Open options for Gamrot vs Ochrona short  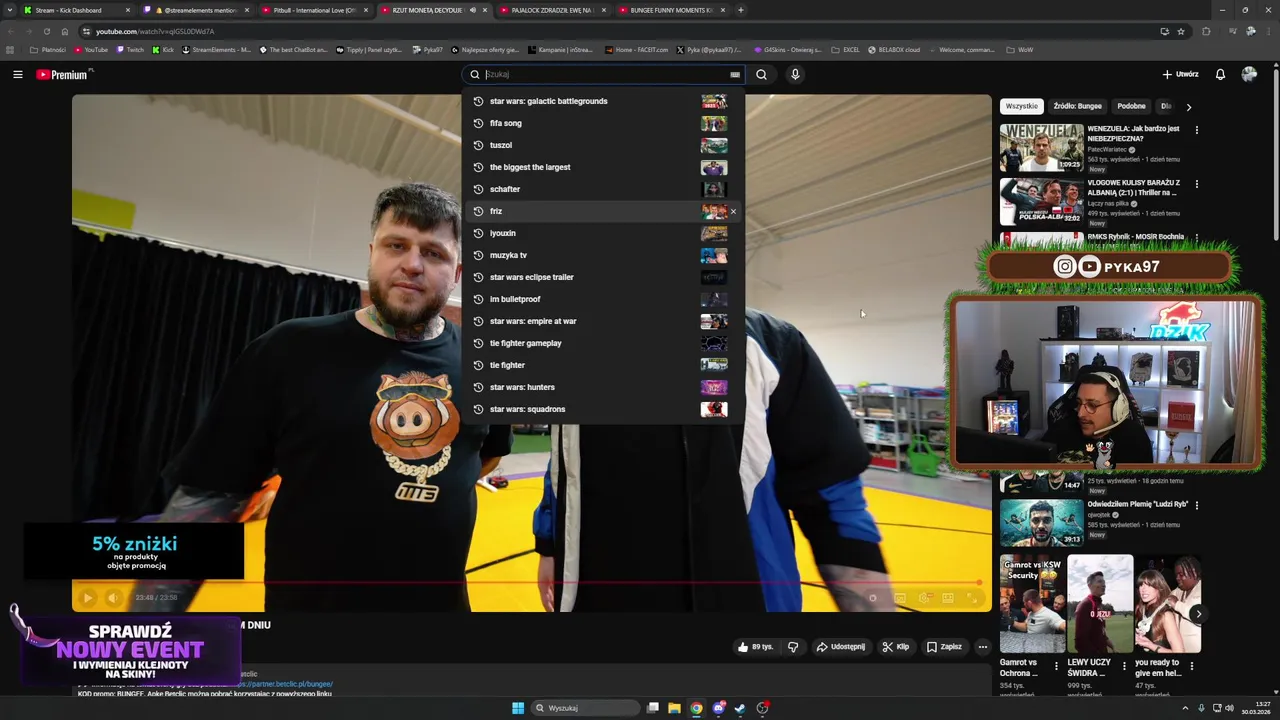pyautogui.click(x=1056, y=666)
